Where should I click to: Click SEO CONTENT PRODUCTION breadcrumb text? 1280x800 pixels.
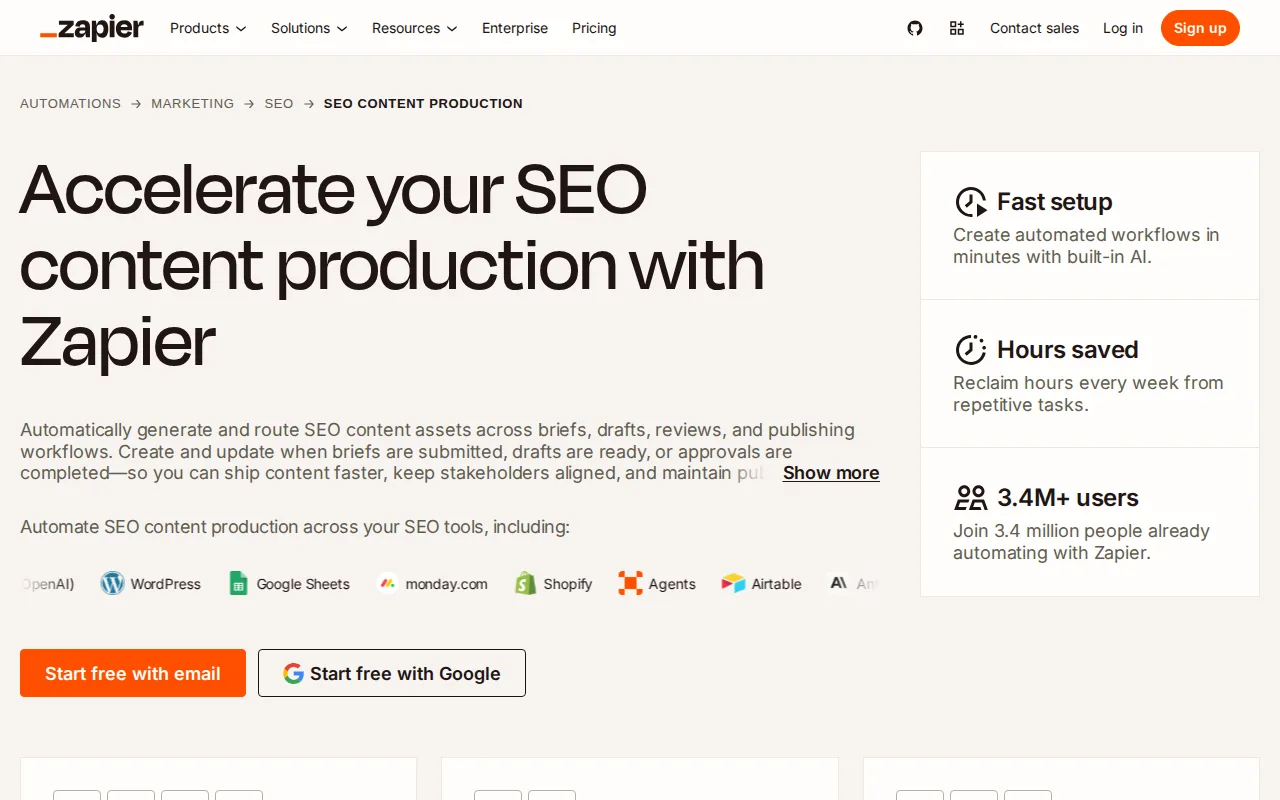pos(423,103)
